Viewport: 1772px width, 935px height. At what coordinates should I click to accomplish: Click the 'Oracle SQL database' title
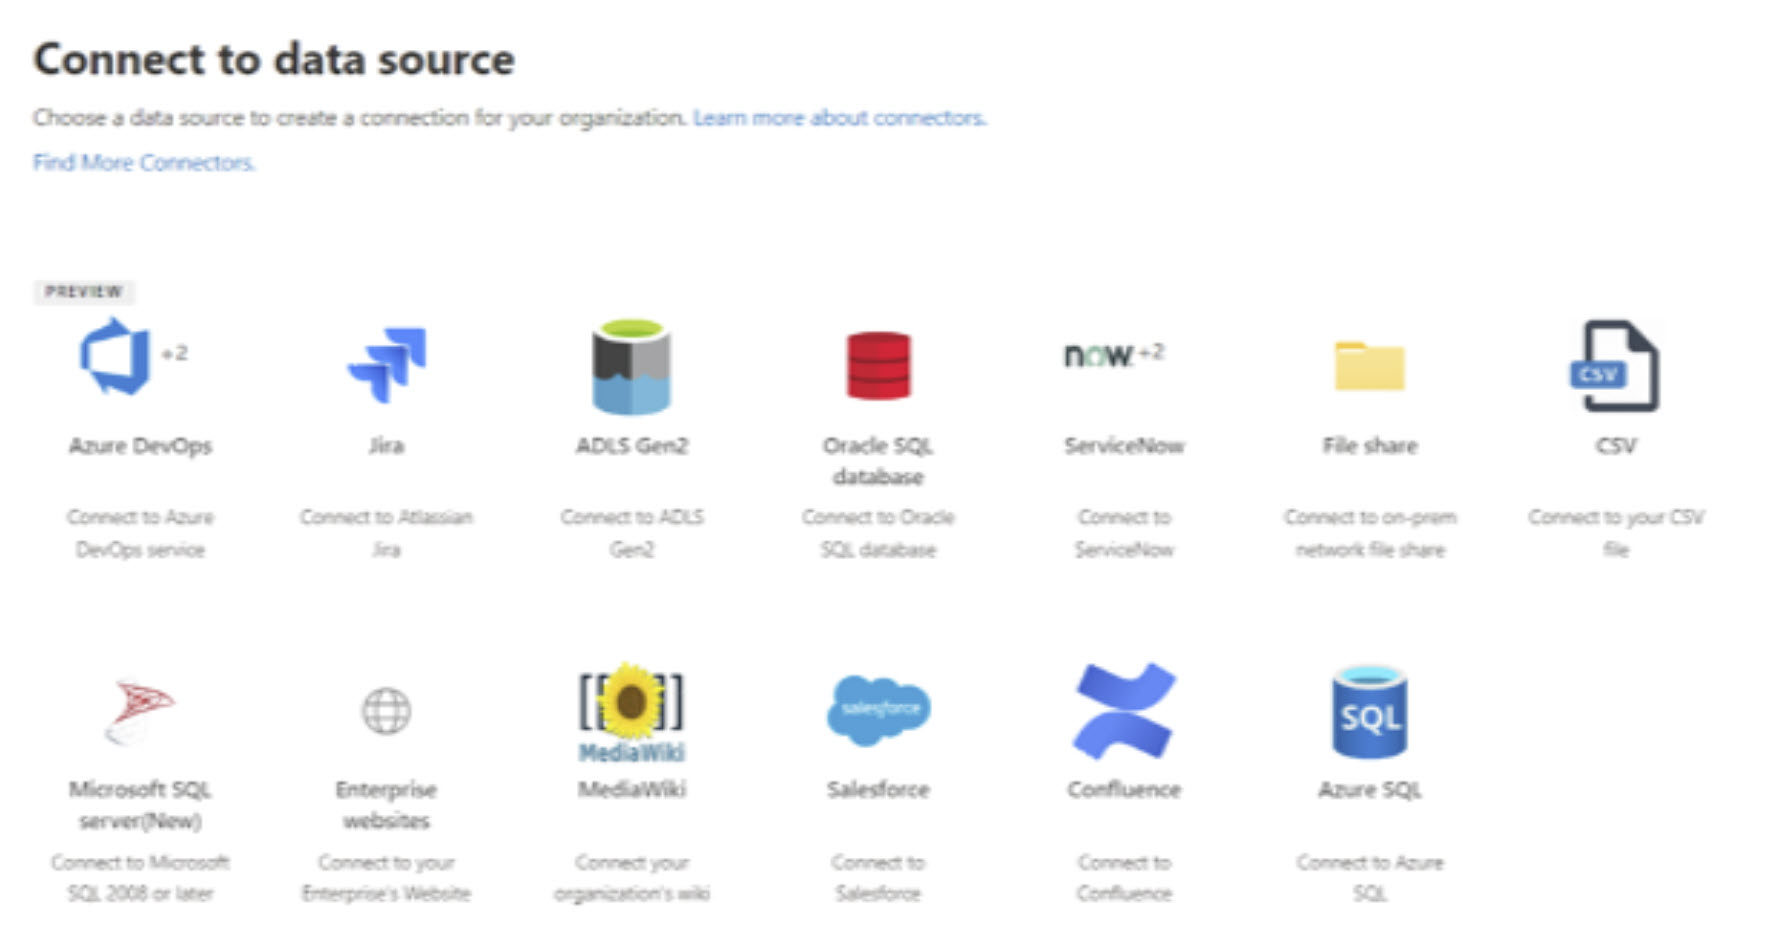click(878, 461)
